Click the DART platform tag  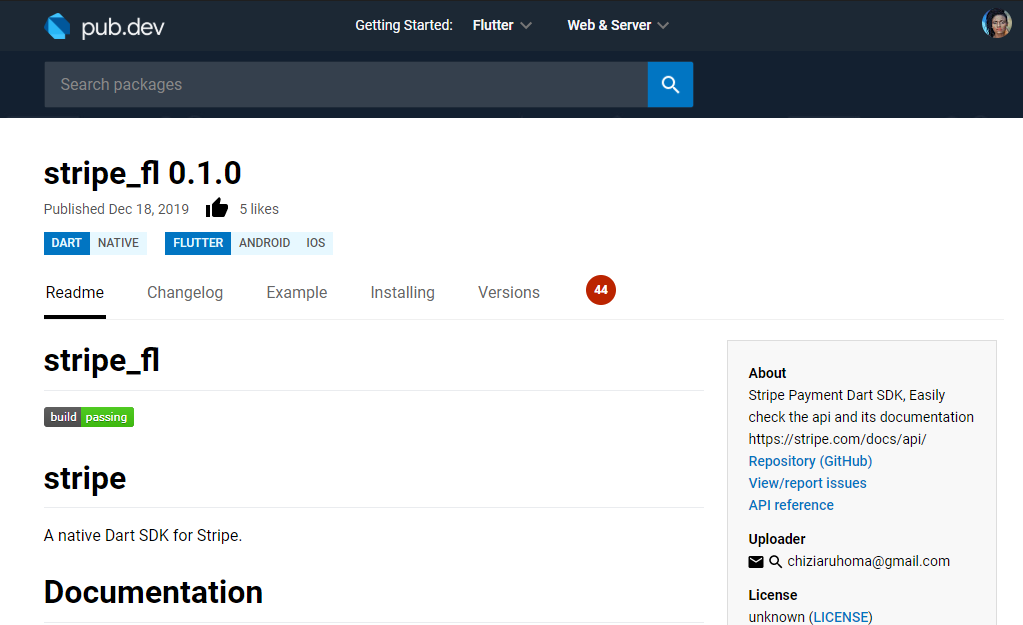pyautogui.click(x=67, y=243)
